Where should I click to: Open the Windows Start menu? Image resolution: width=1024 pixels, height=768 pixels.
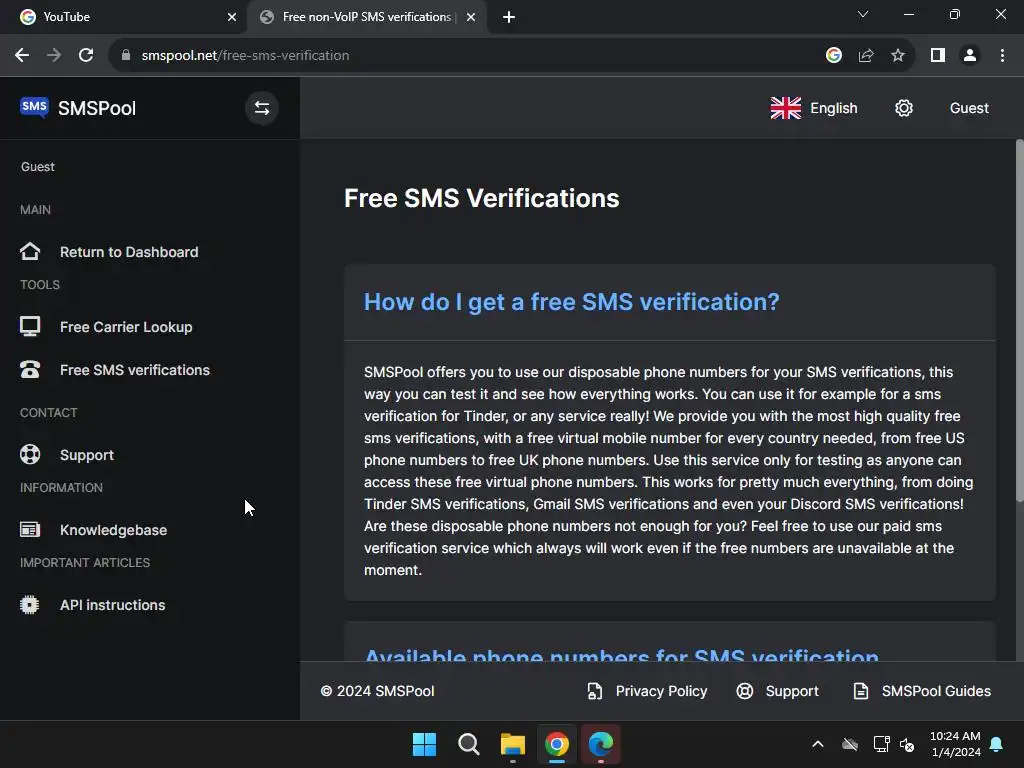pyautogui.click(x=424, y=744)
